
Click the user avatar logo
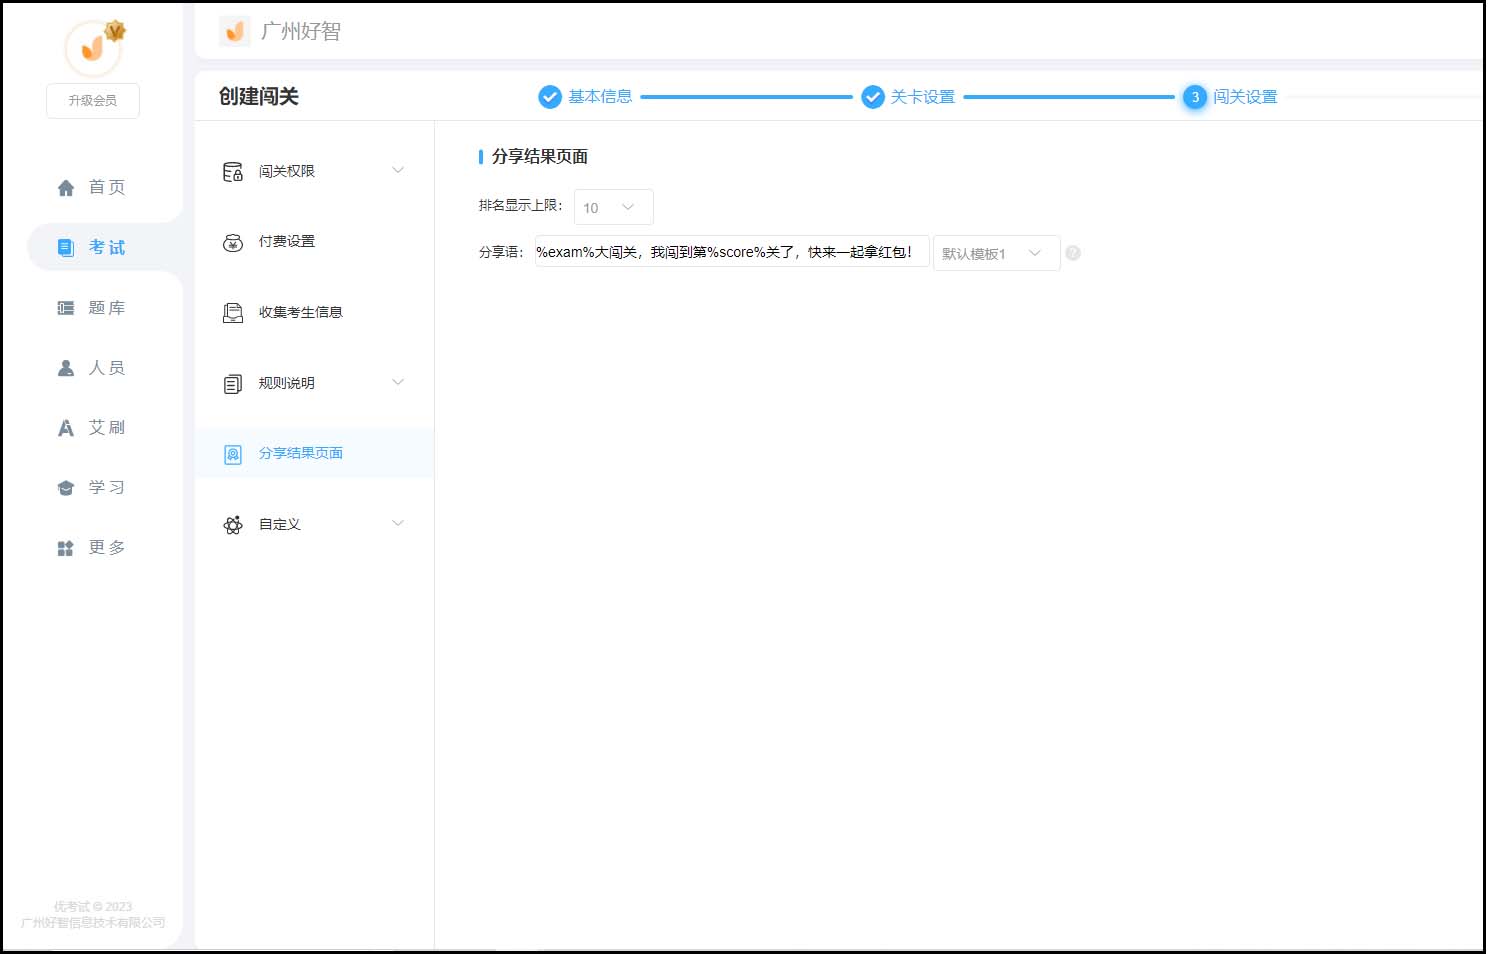[x=93, y=48]
